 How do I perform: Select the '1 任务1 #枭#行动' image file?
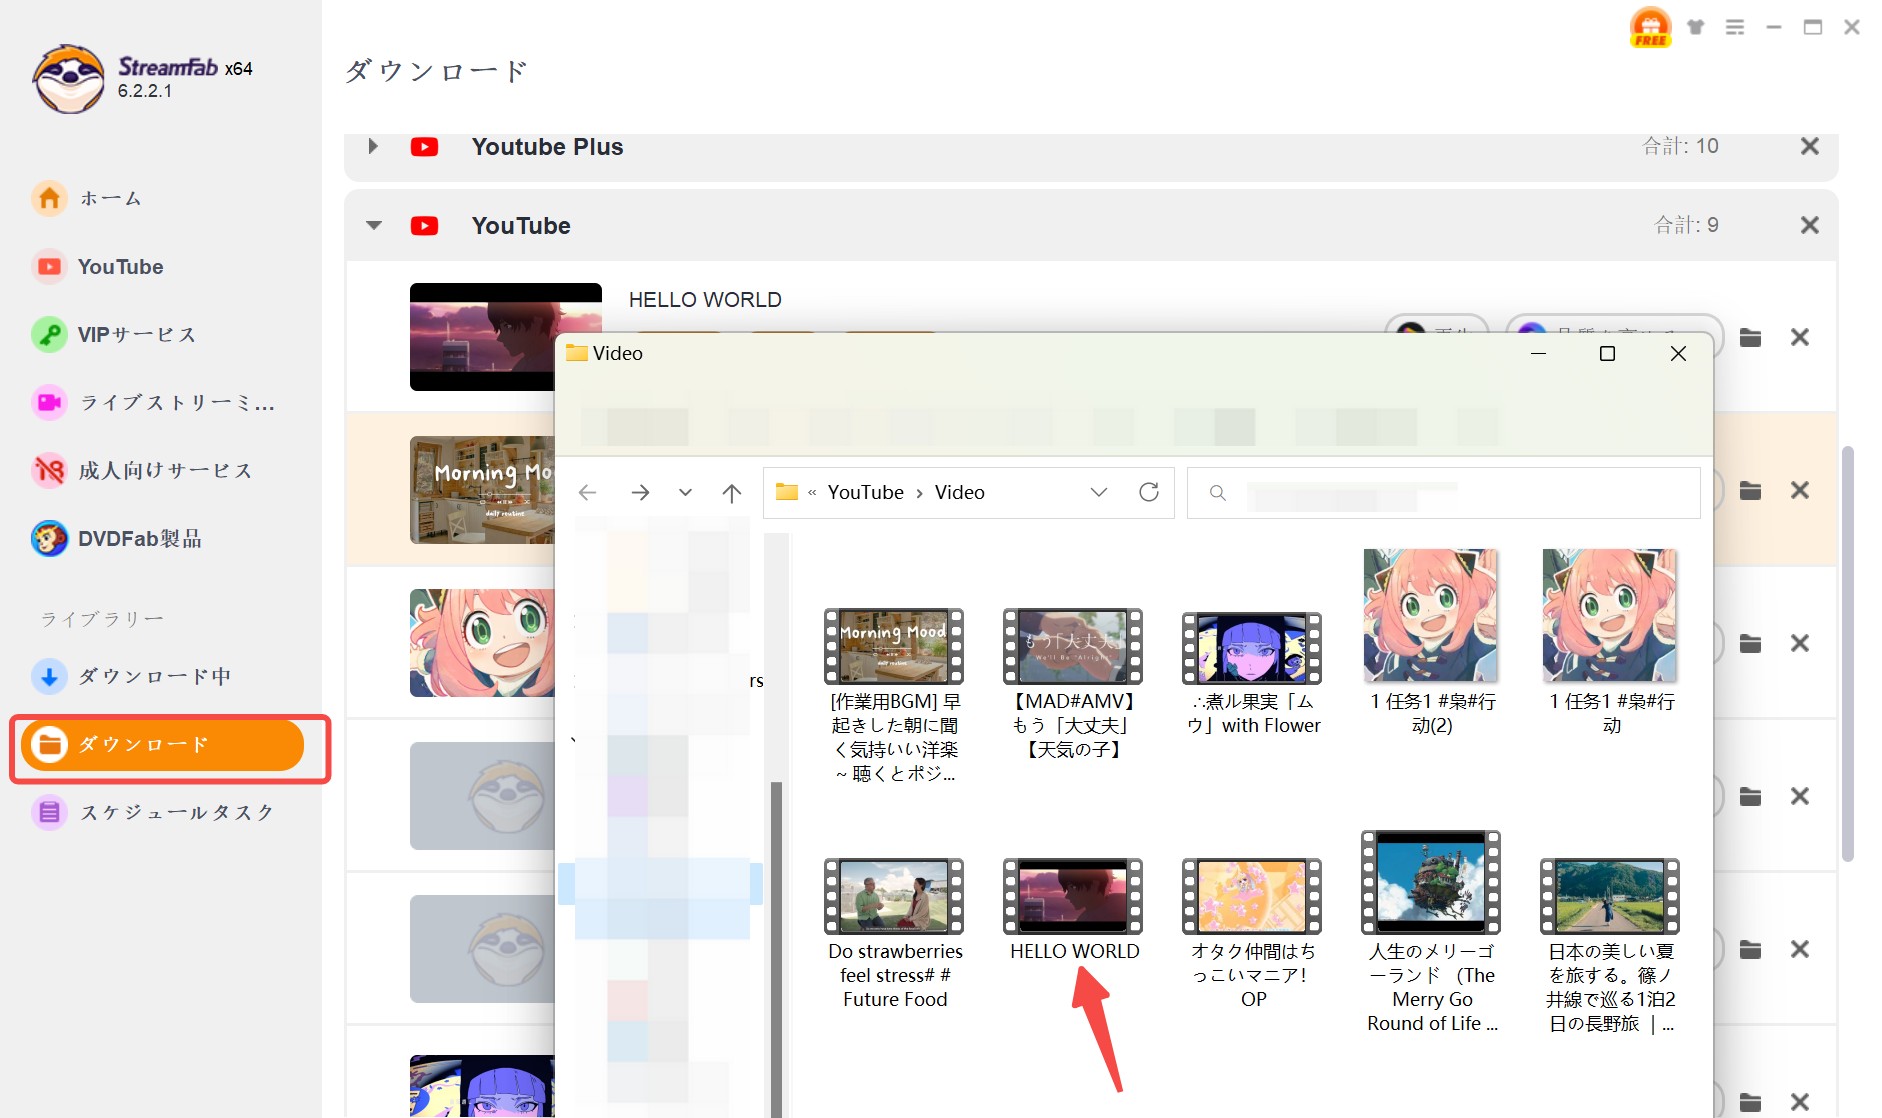1611,642
